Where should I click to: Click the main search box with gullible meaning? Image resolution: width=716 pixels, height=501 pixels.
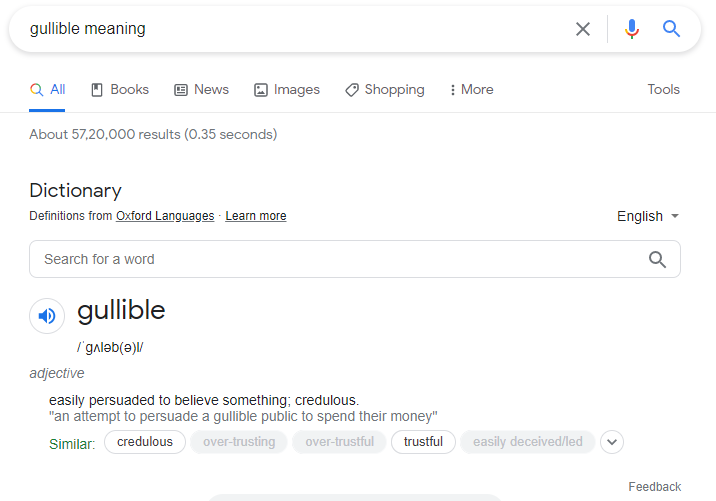[290, 29]
